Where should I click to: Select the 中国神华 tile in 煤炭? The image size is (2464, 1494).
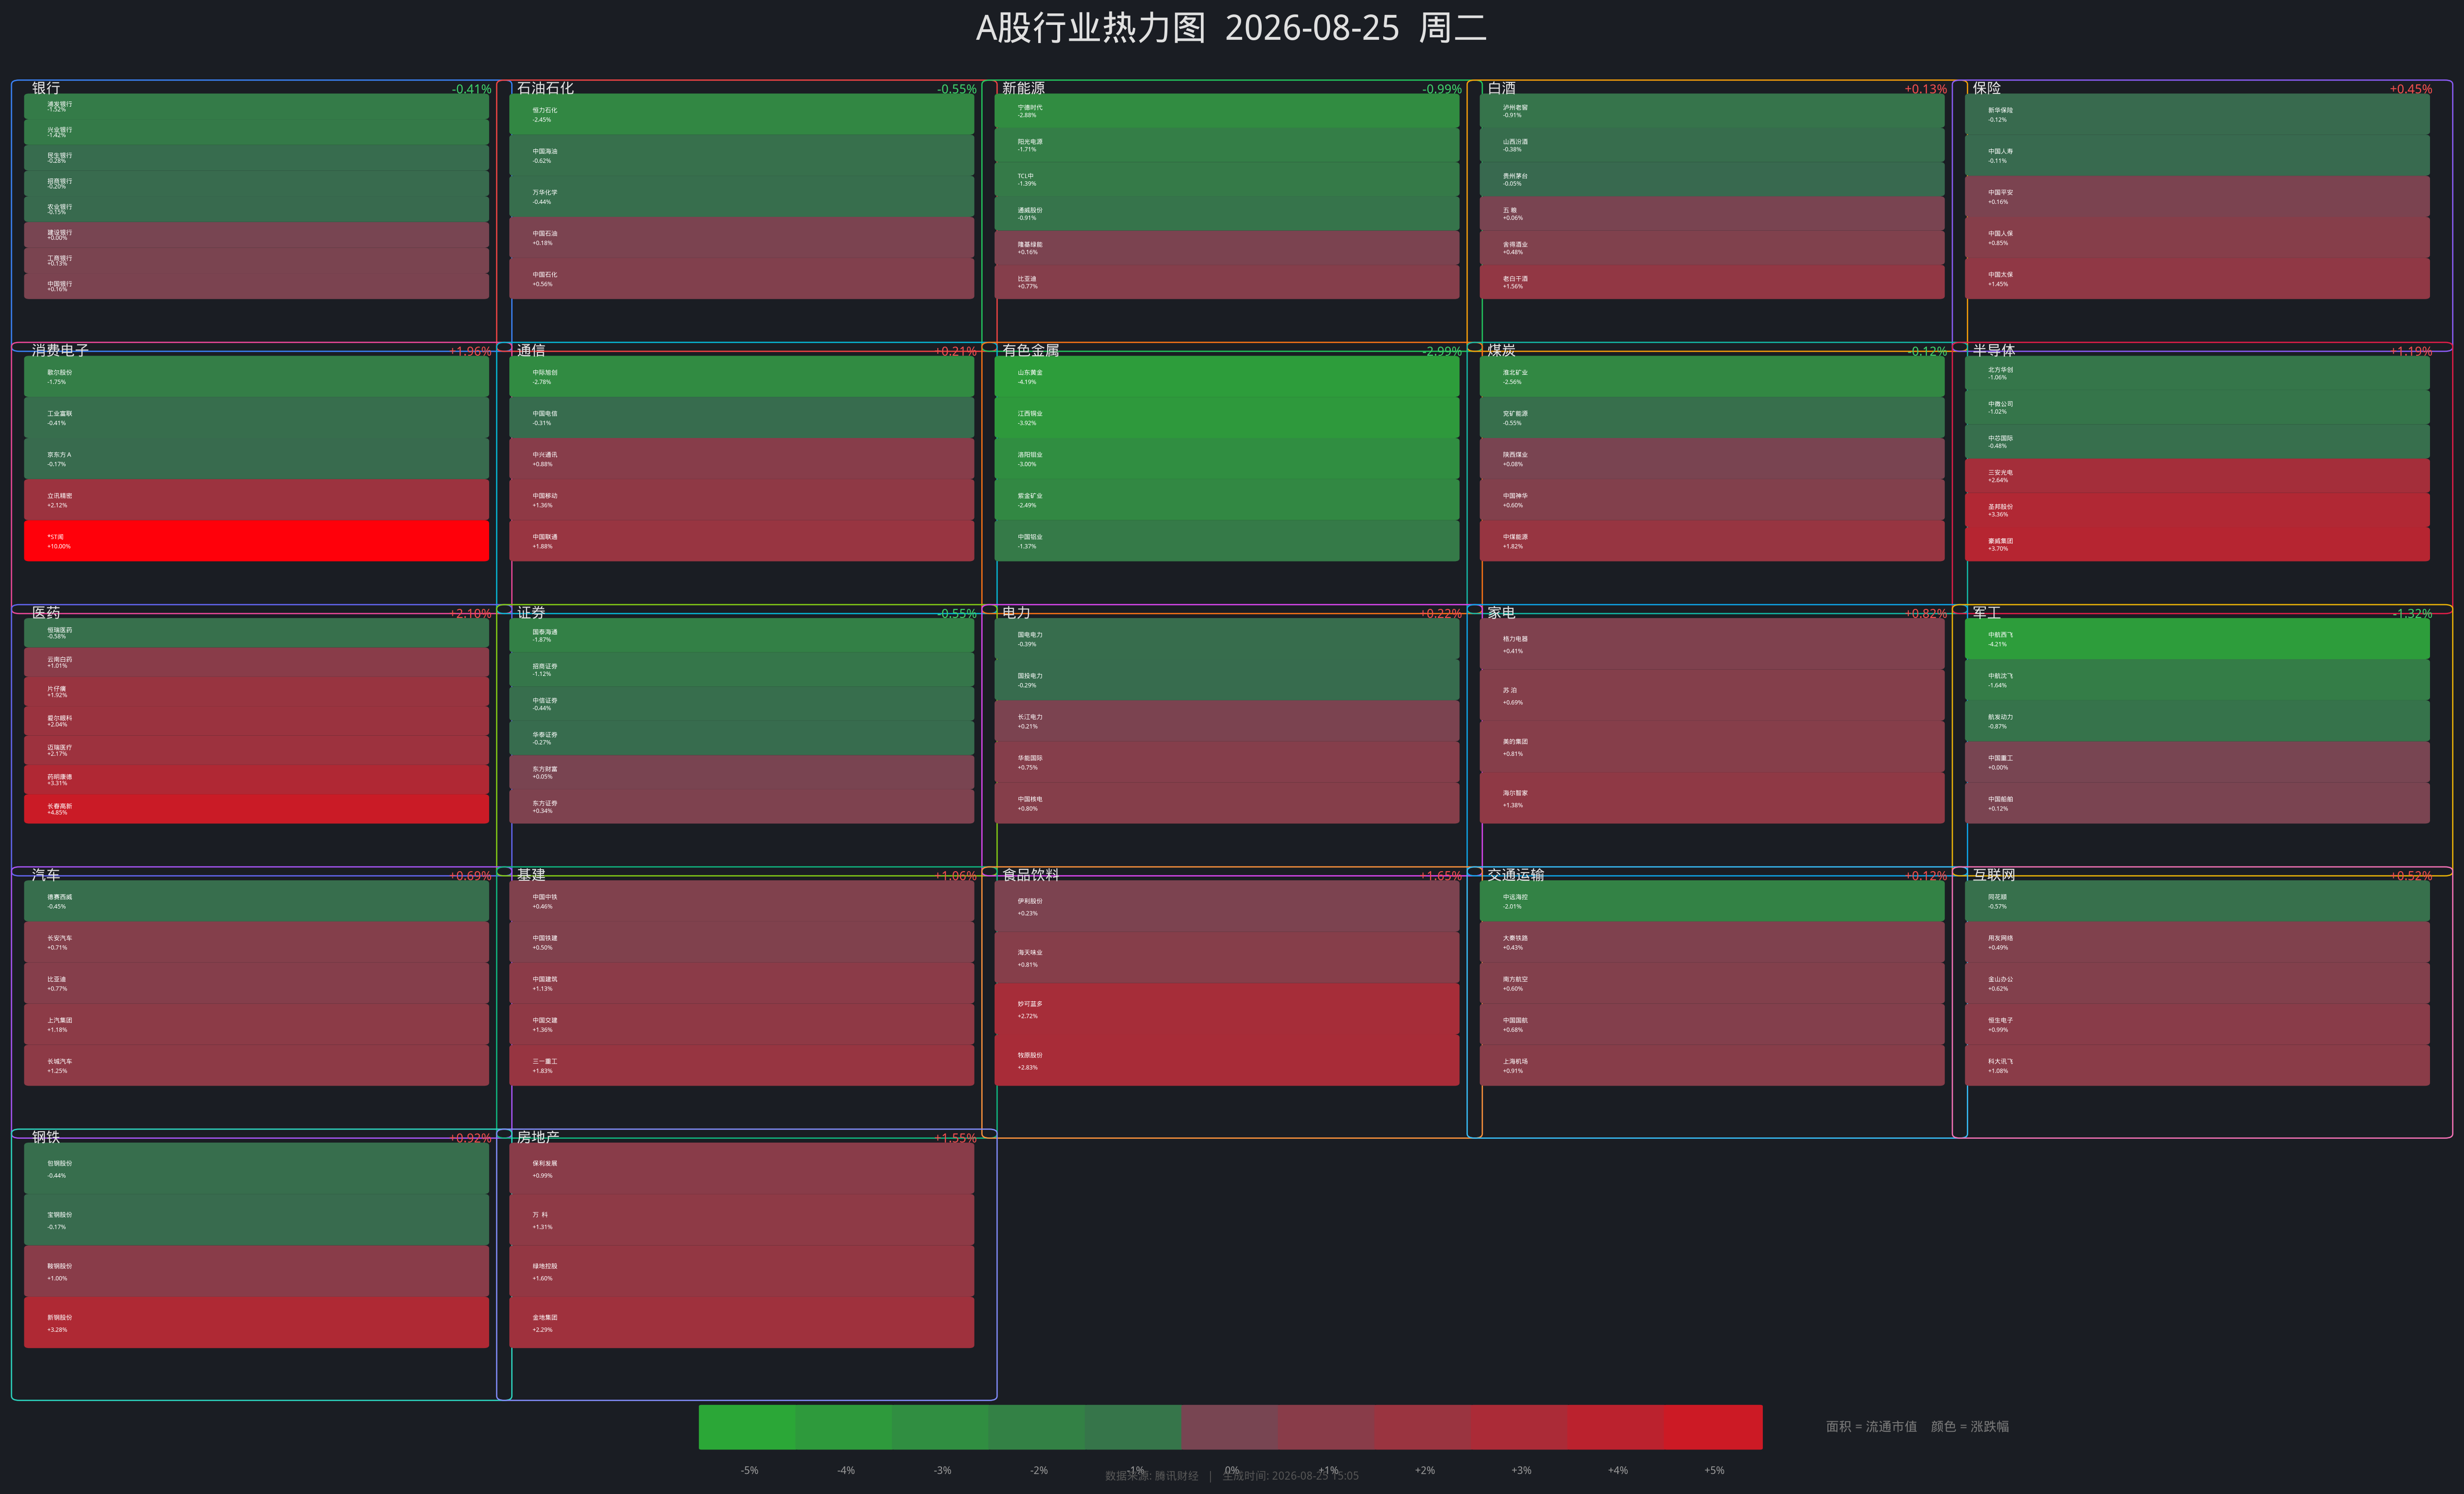pos(1712,500)
